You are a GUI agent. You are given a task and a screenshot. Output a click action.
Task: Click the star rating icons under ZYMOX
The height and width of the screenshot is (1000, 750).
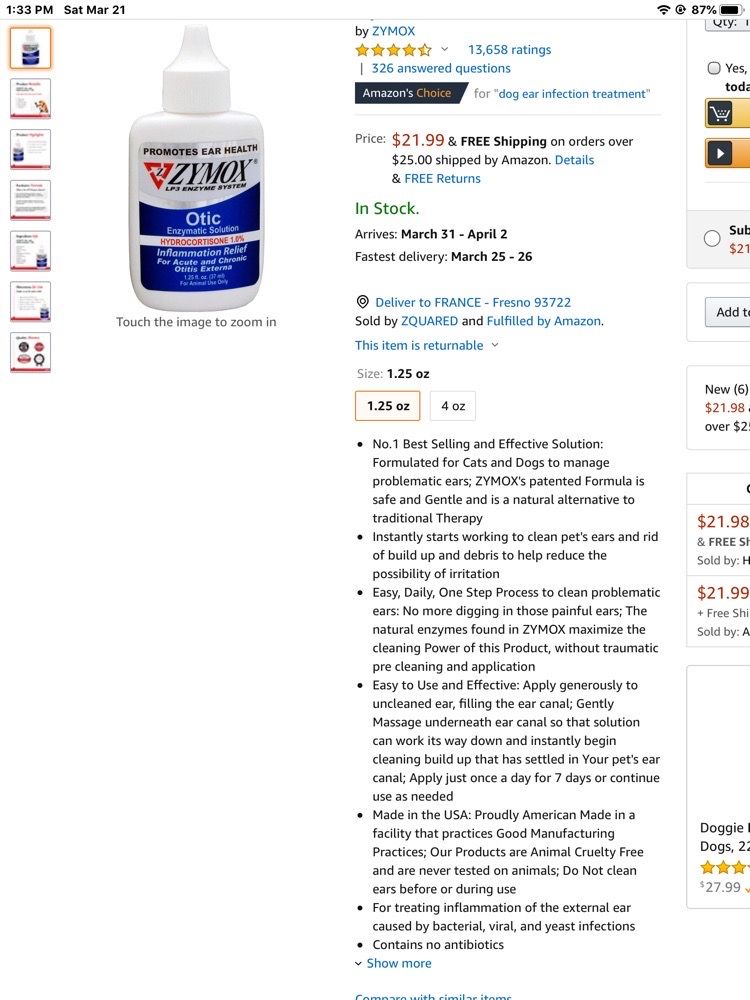(x=393, y=50)
